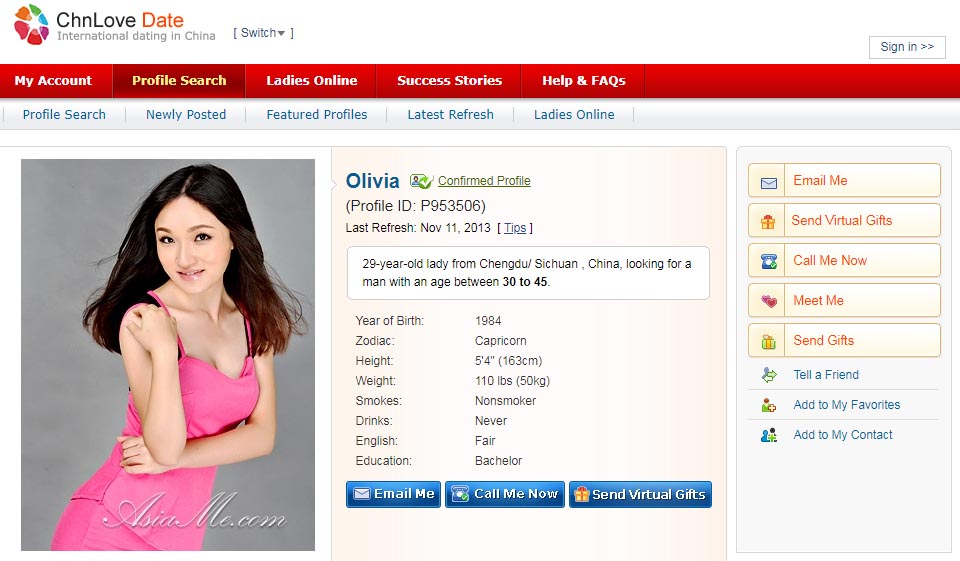Screen dimensions: 960x561
Task: Click the telephone icon beside Call Me Now in the sidebar
Action: coord(768,262)
